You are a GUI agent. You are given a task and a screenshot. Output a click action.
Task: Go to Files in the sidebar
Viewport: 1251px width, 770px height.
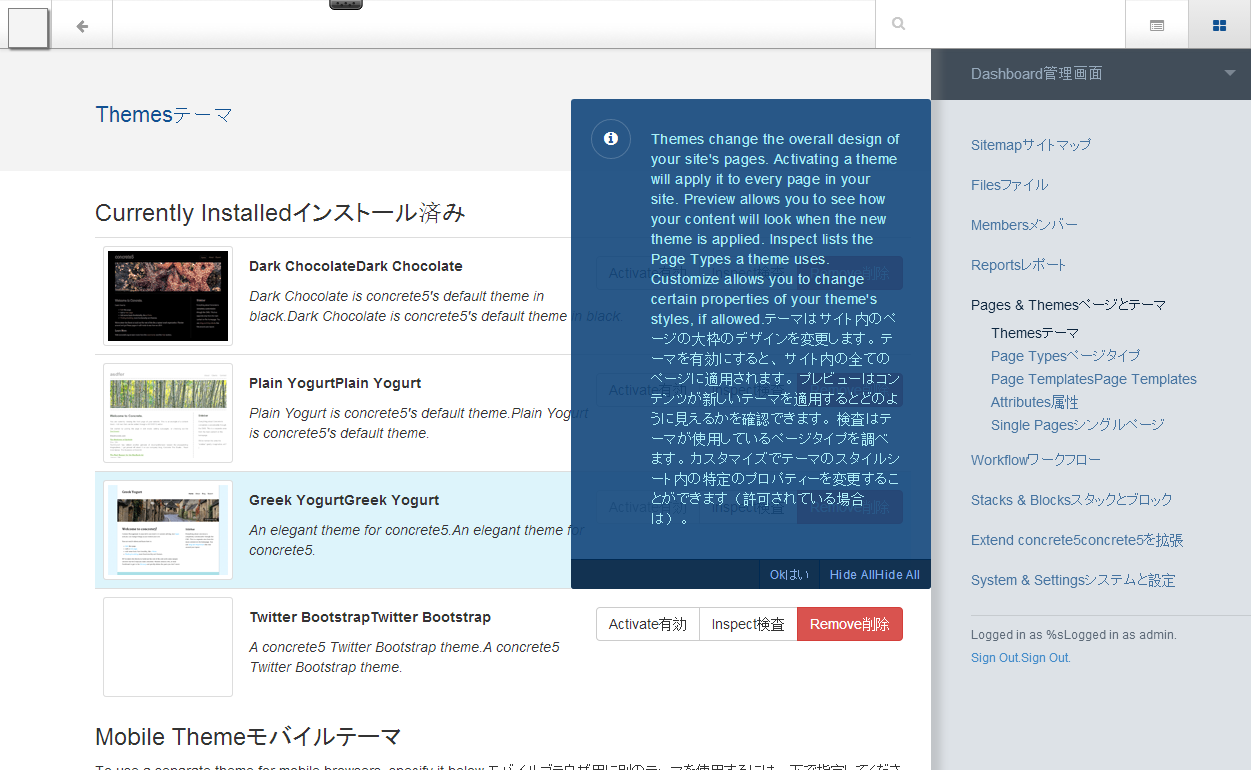[x=1010, y=185]
